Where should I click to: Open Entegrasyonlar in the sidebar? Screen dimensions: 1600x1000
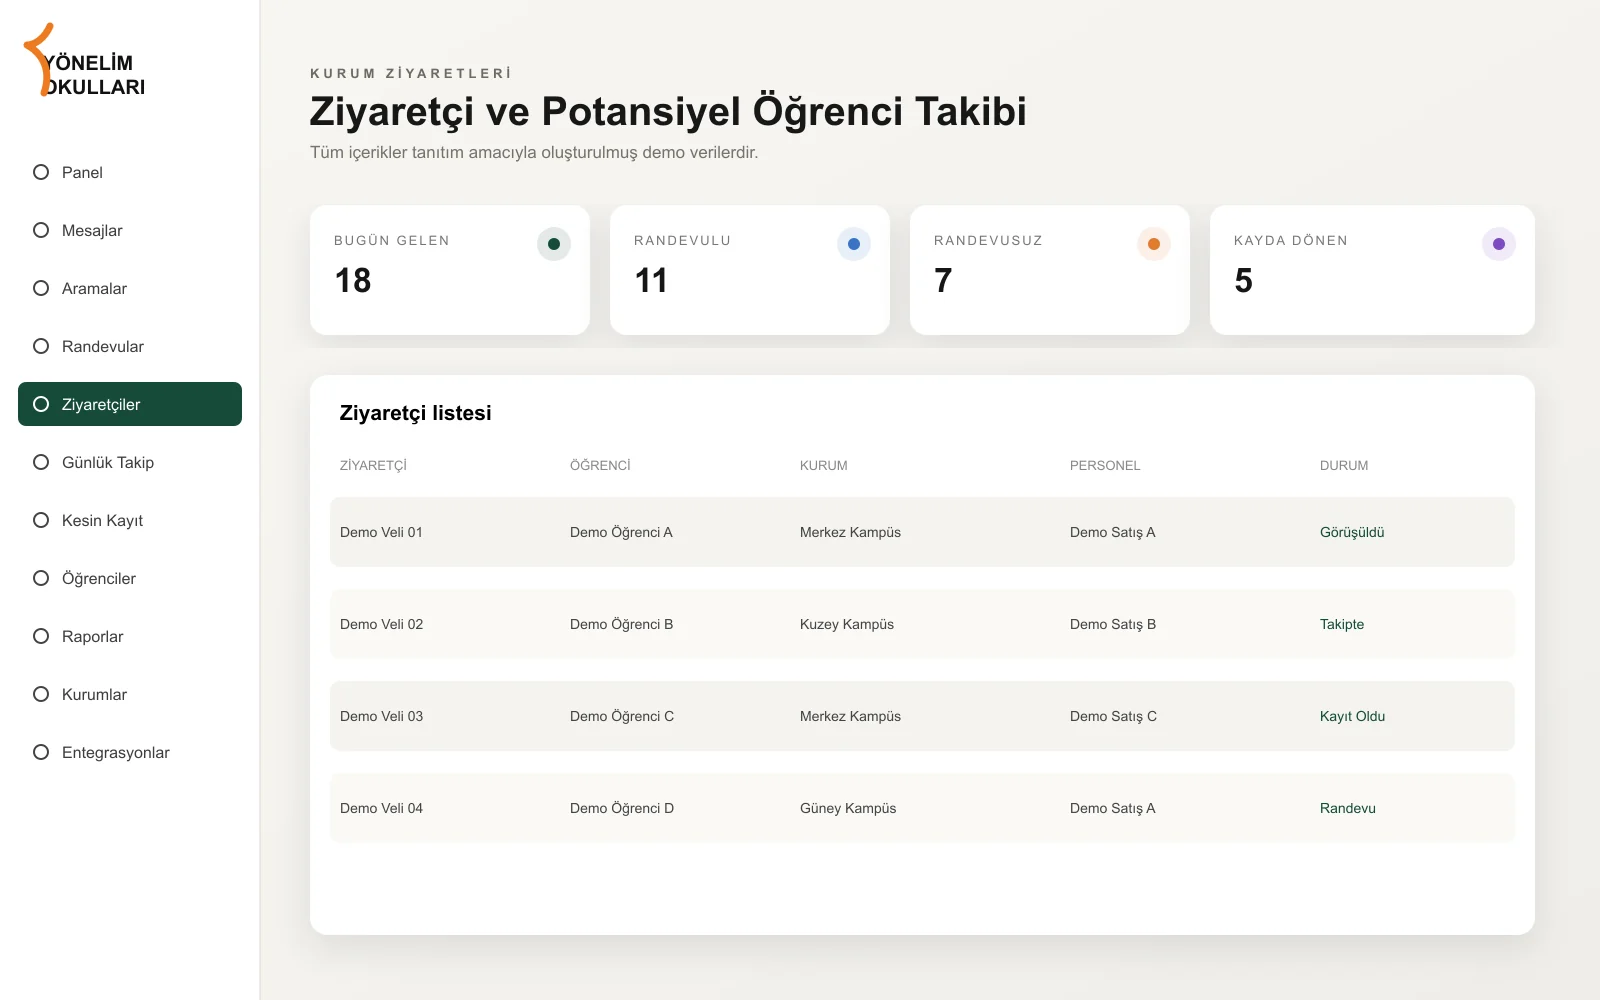[x=130, y=752]
